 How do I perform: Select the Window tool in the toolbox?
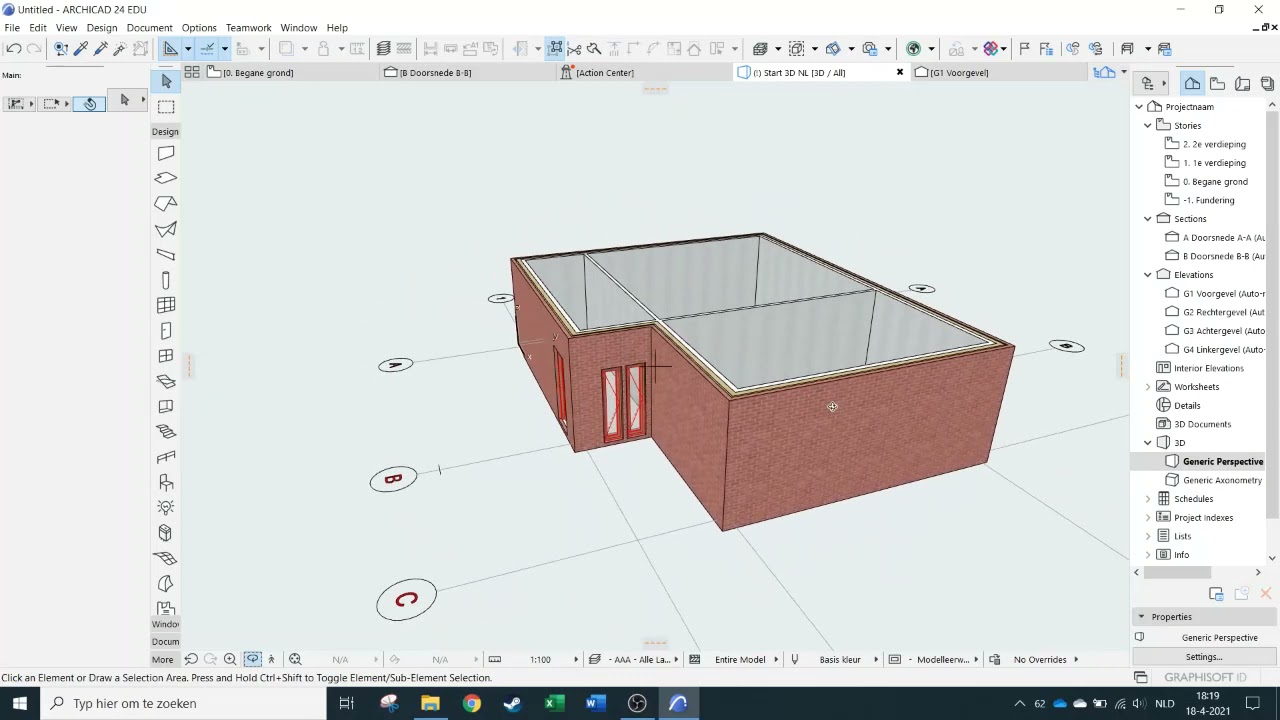[x=166, y=356]
